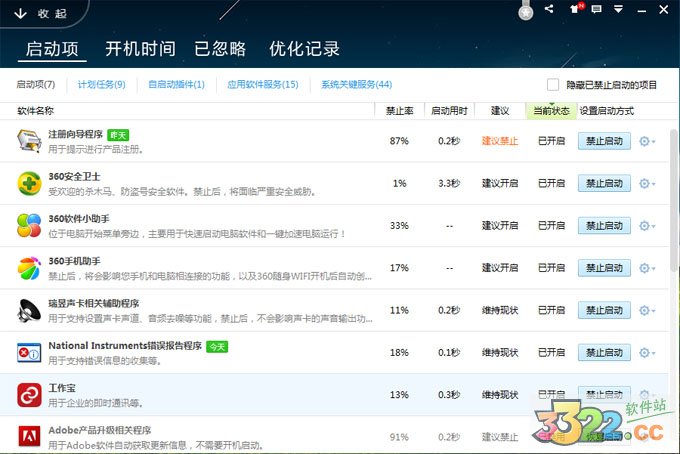Open the feedback message icon
Screen dimensions: 680x454
click(597, 9)
